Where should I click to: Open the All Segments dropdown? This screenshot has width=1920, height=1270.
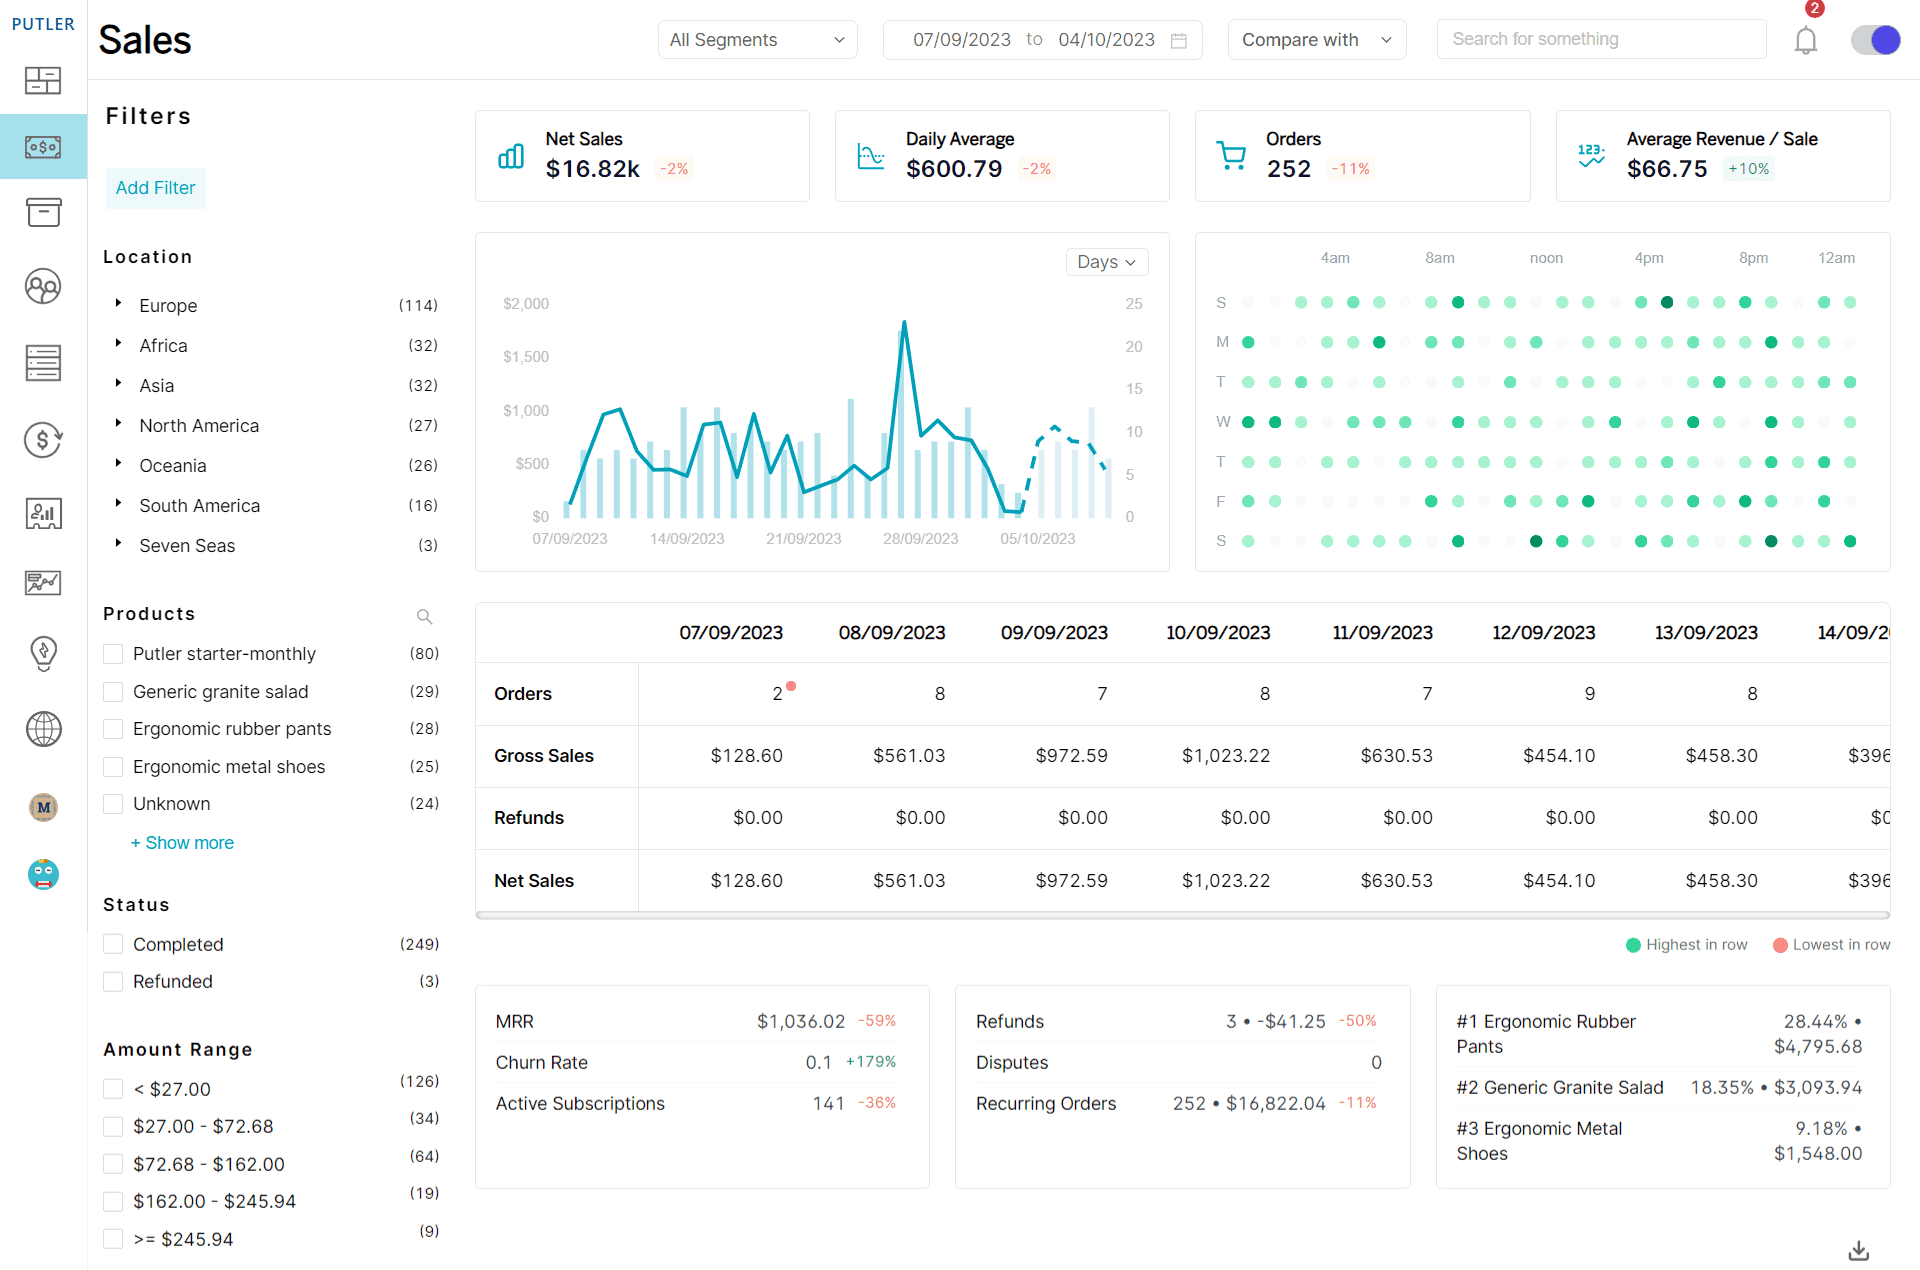click(x=757, y=38)
